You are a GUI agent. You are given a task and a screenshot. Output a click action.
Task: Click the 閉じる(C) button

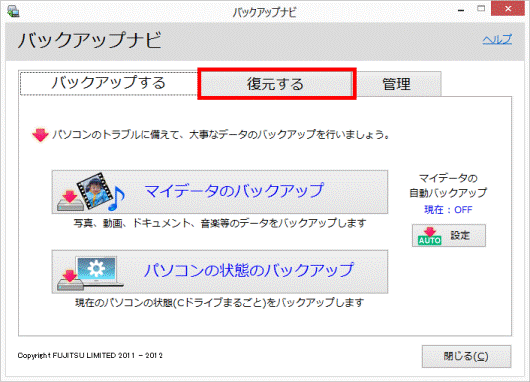pyautogui.click(x=466, y=356)
